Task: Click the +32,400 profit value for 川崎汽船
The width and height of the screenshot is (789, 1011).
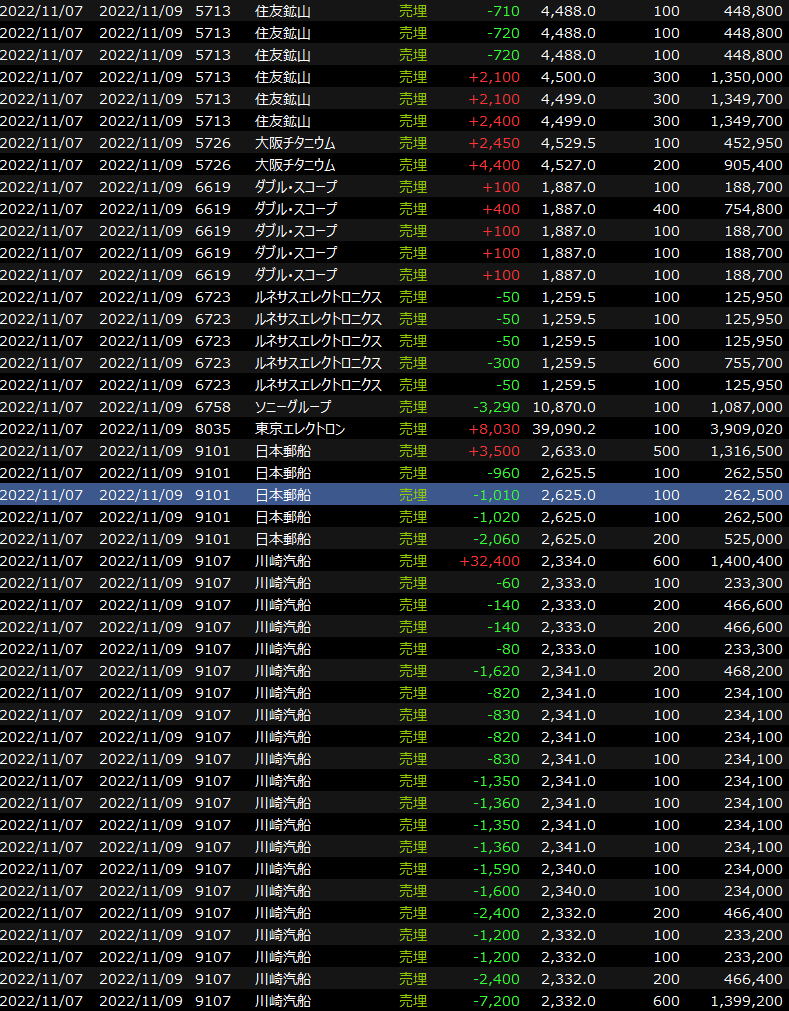Action: point(489,561)
